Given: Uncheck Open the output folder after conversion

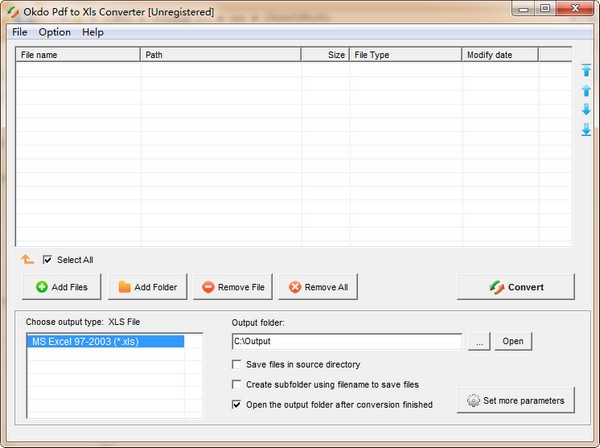Looking at the screenshot, I should [237, 405].
